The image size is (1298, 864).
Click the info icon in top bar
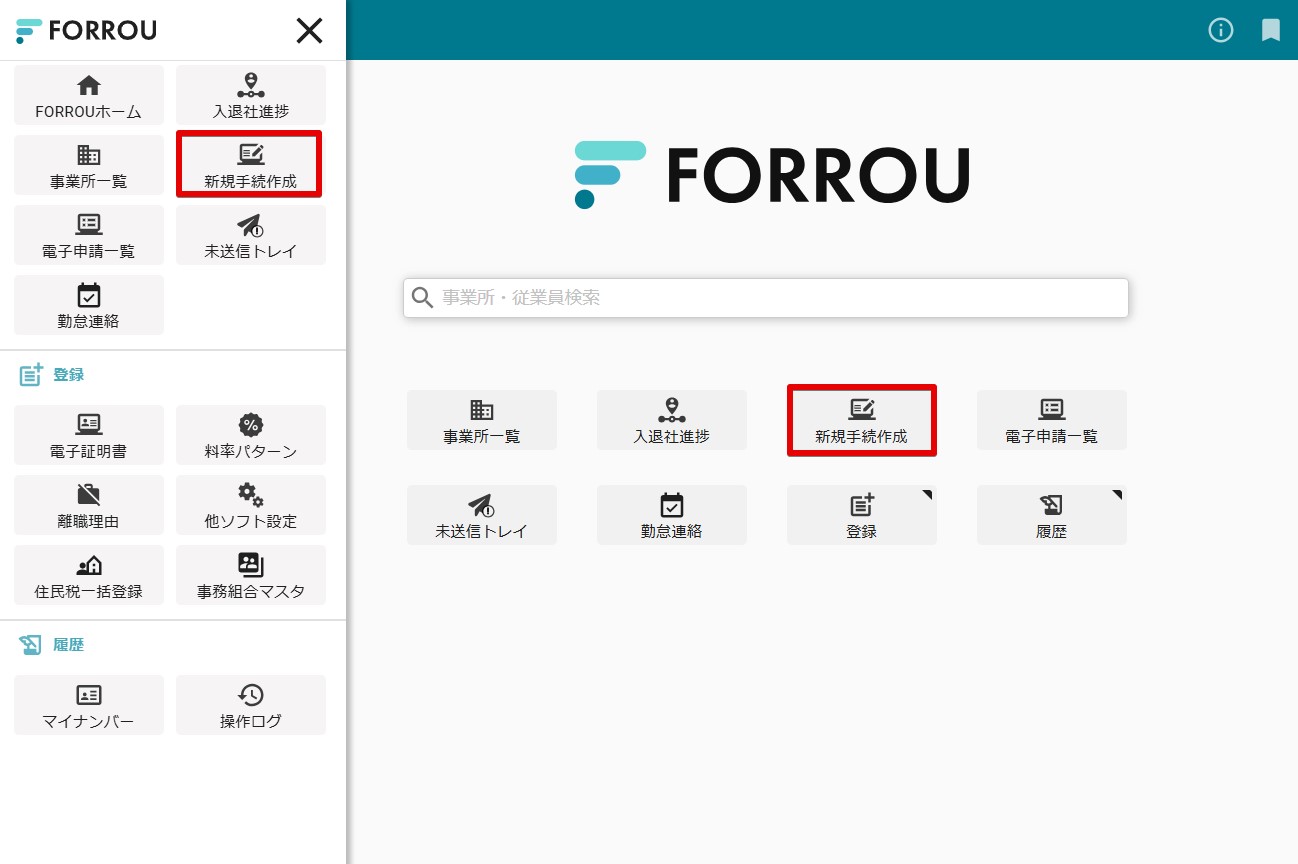pyautogui.click(x=1221, y=30)
